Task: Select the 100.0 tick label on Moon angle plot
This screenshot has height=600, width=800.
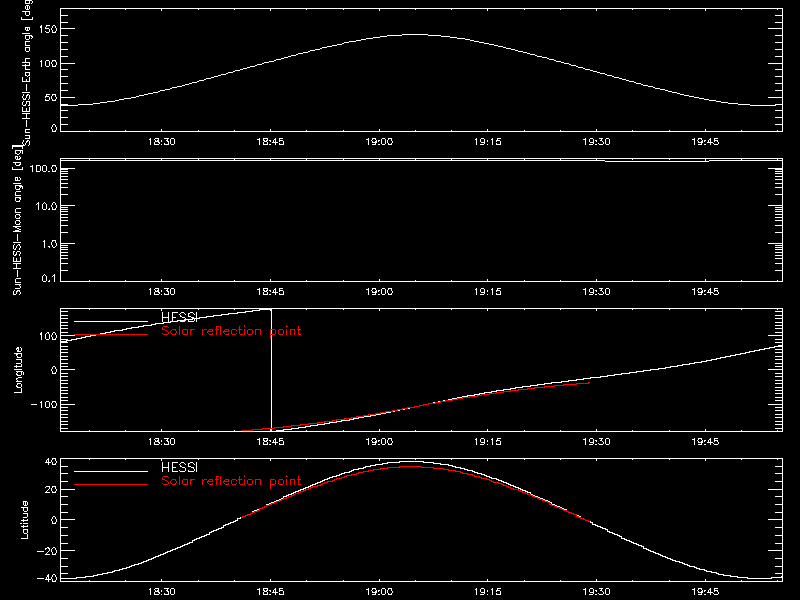Action: 44,168
